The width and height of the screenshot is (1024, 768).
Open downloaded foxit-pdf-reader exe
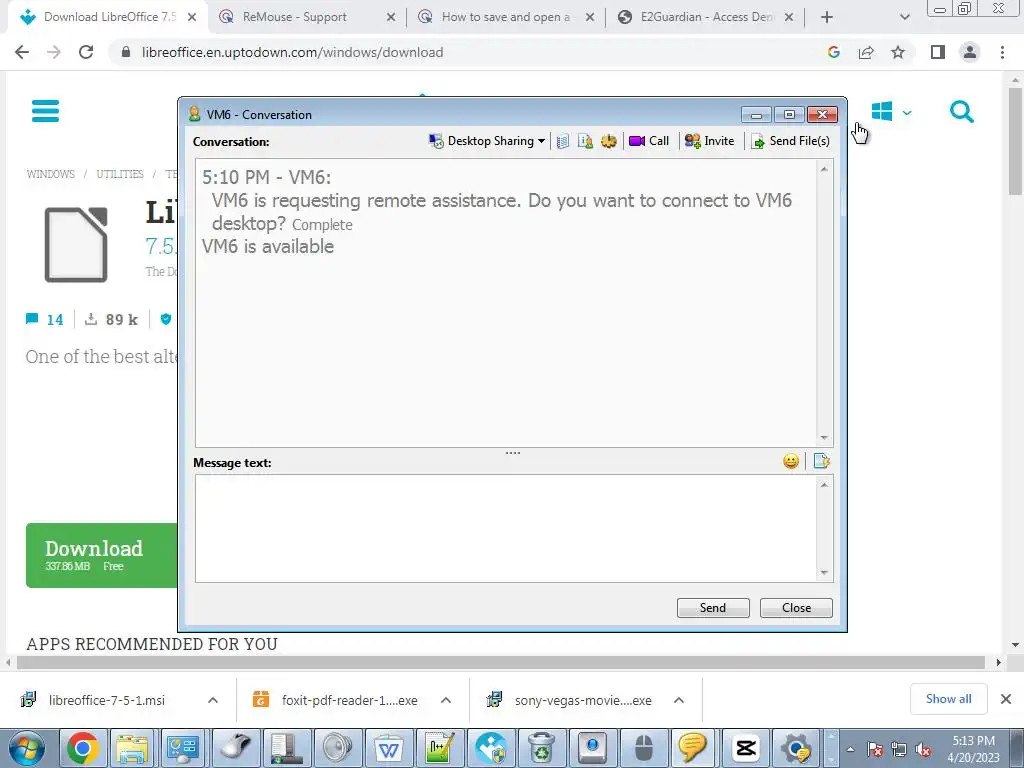(x=349, y=700)
